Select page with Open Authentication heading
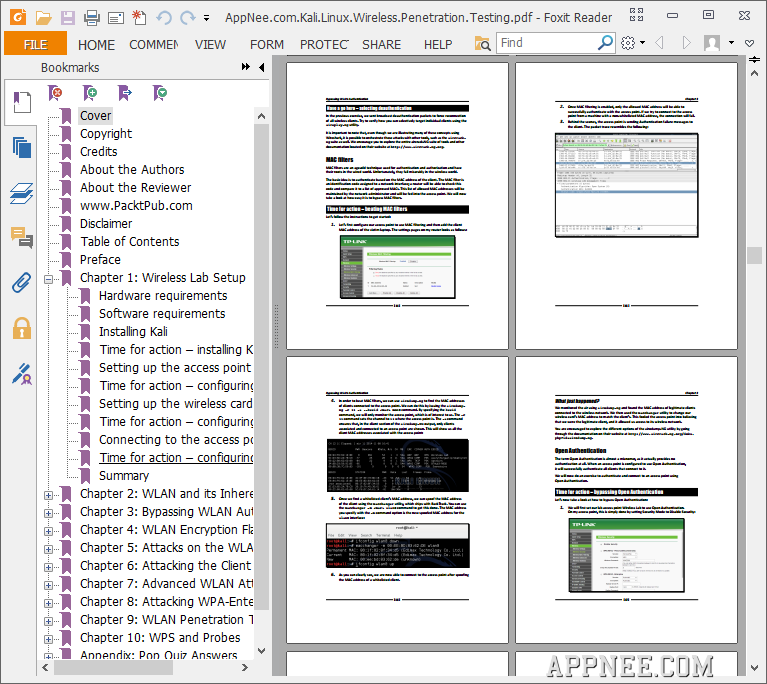767x684 pixels. pyautogui.click(x=626, y=500)
